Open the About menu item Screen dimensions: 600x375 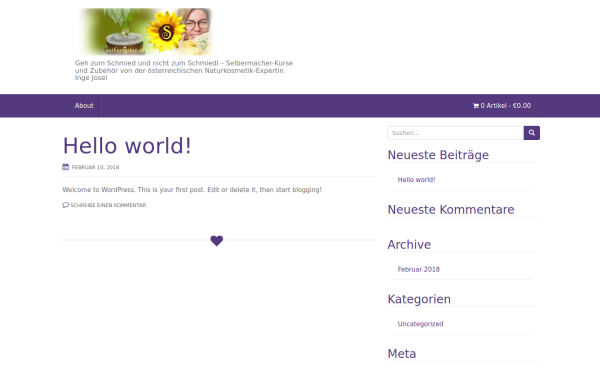[84, 106]
